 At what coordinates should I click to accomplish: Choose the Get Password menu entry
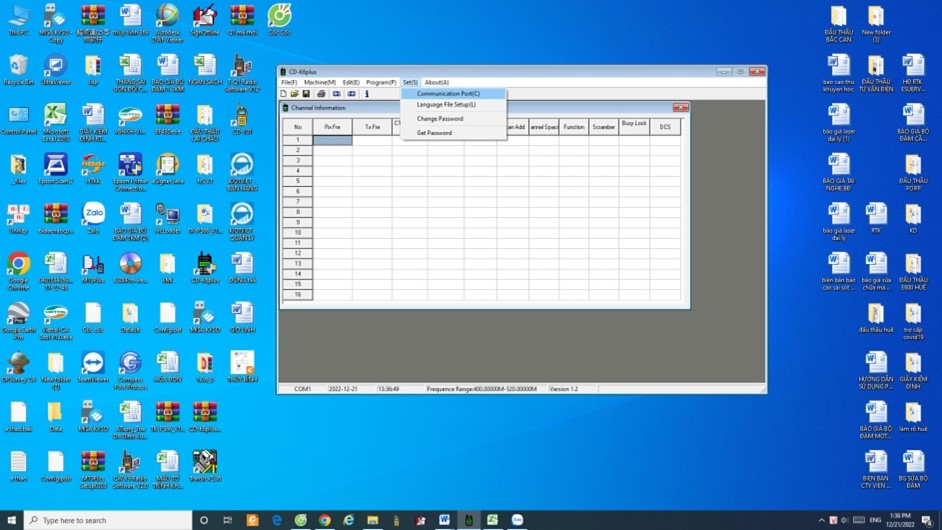(434, 133)
